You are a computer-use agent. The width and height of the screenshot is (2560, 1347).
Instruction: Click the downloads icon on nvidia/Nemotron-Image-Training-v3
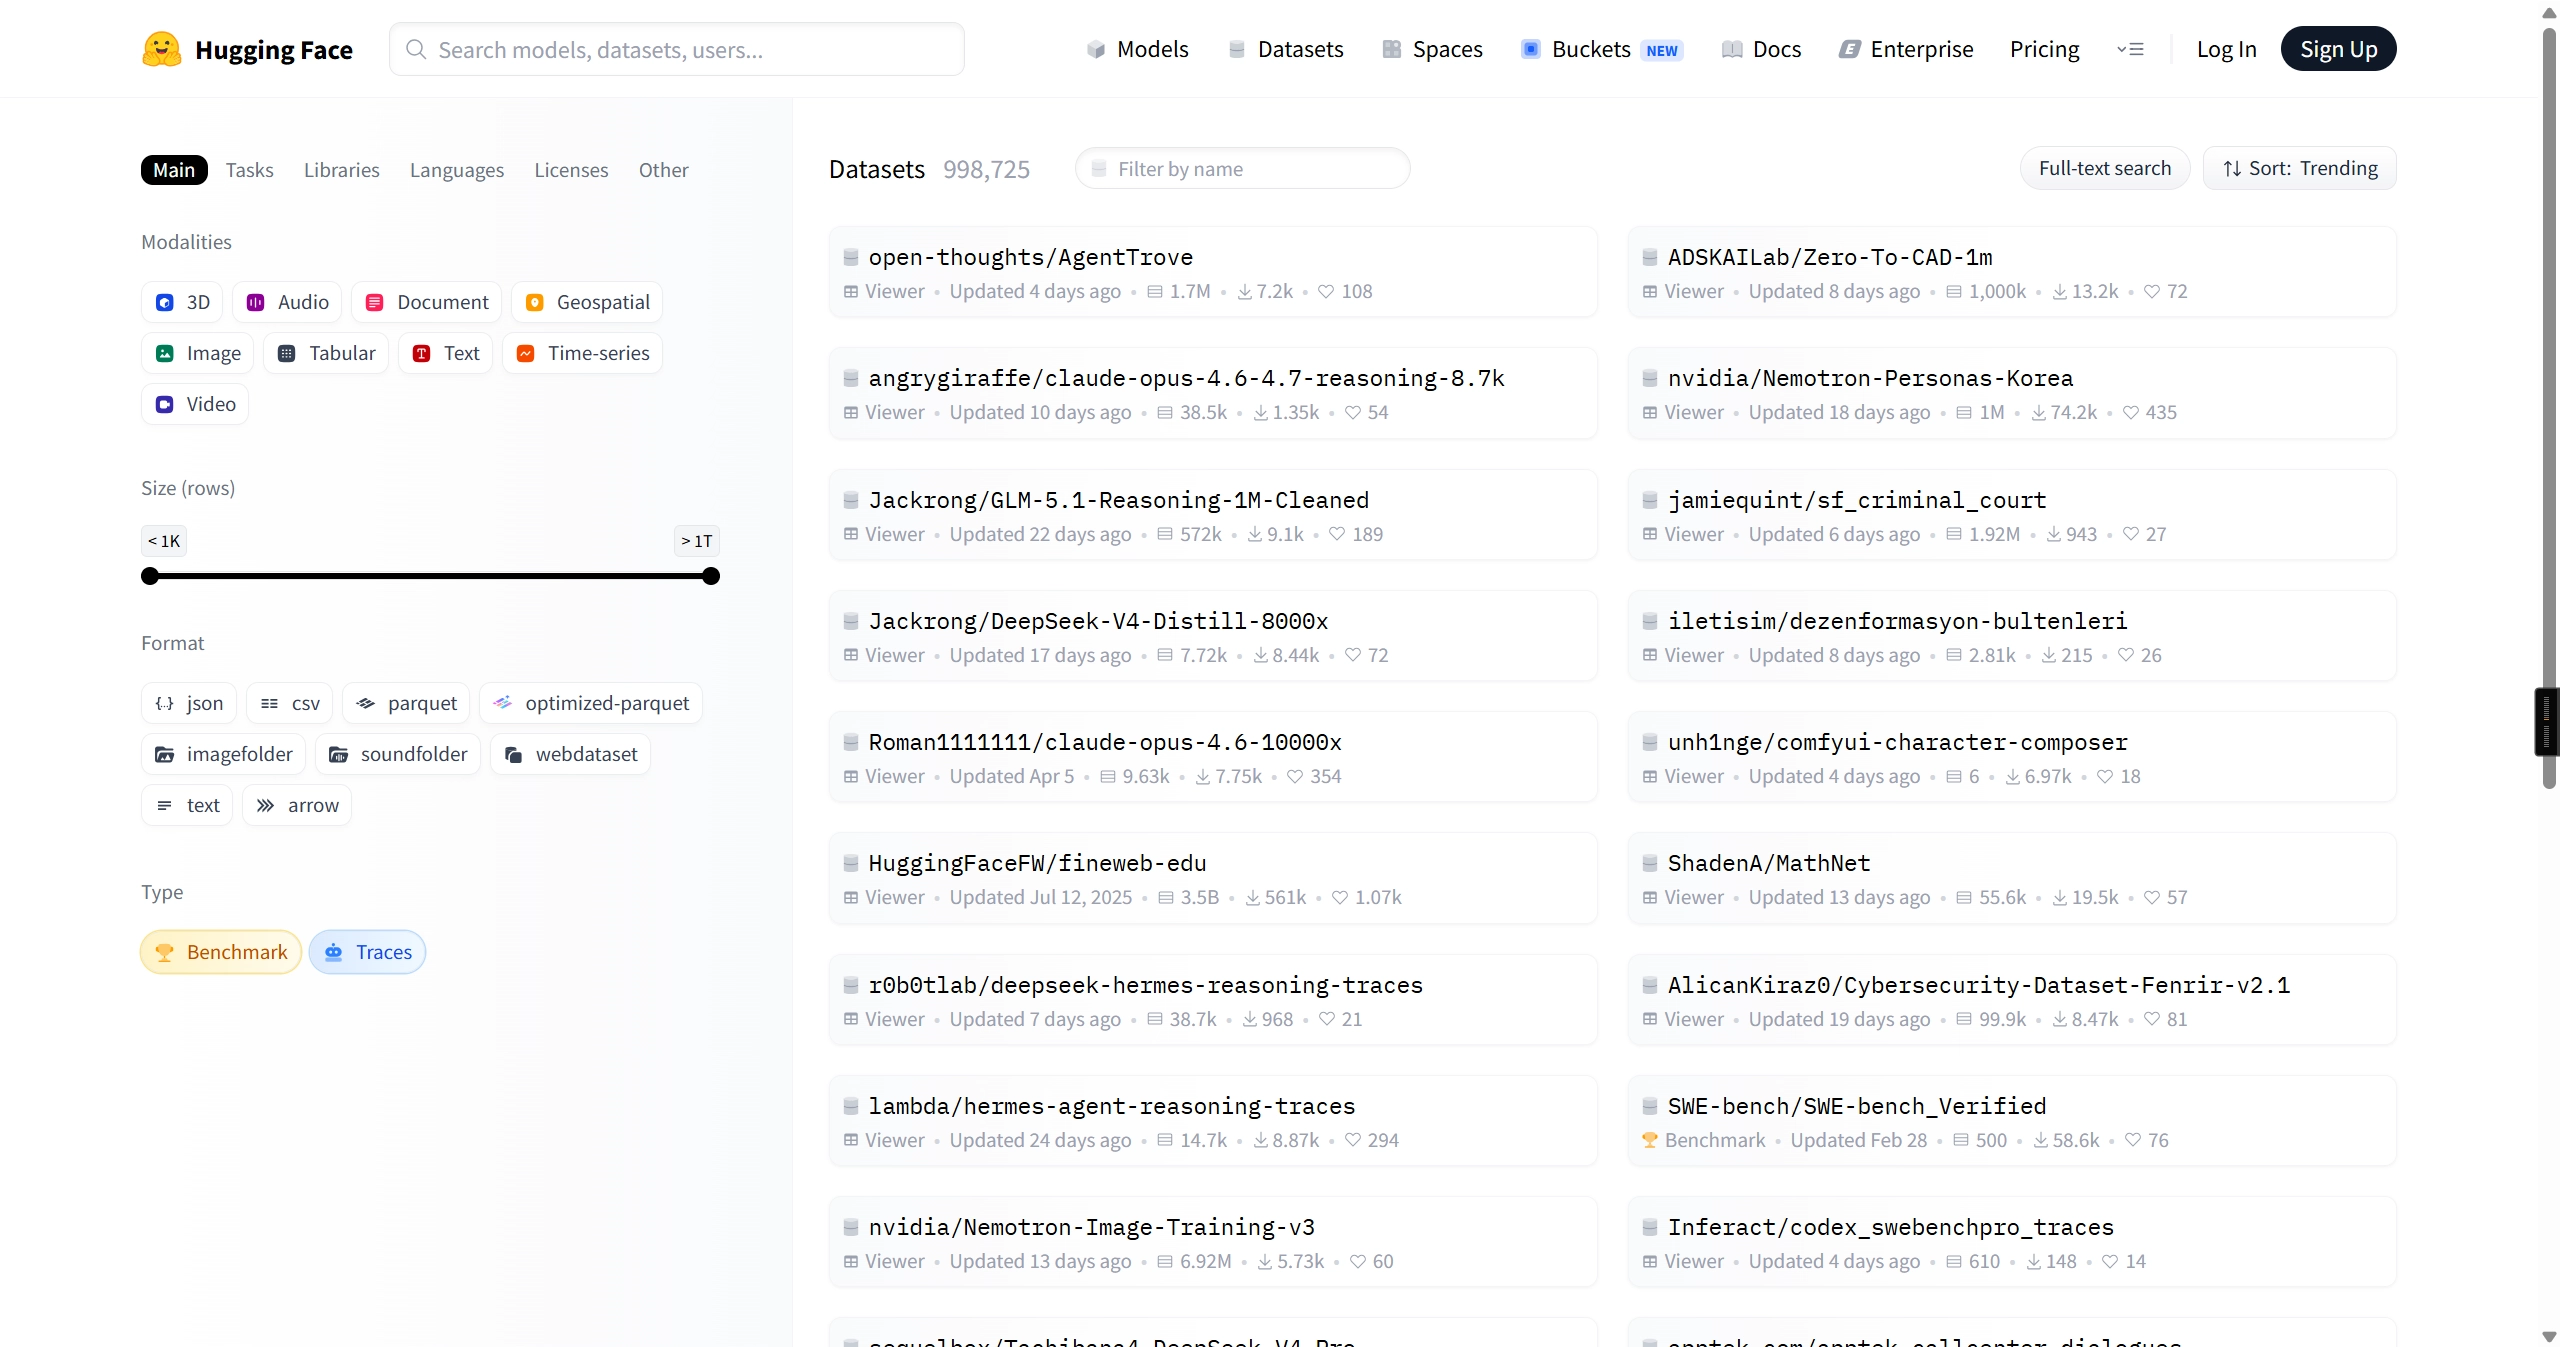click(x=1265, y=1262)
